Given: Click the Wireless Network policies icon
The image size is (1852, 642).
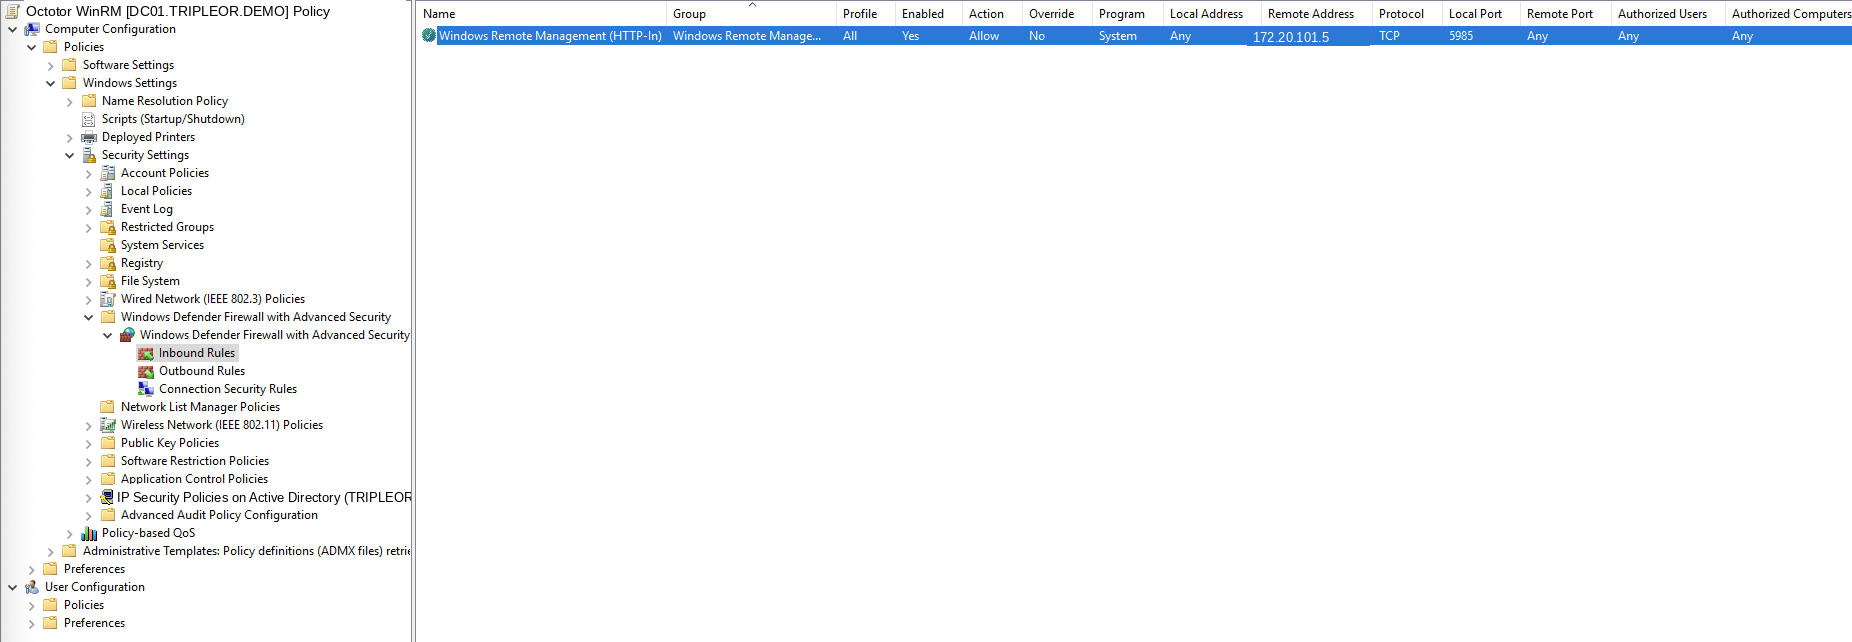Looking at the screenshot, I should pos(108,425).
